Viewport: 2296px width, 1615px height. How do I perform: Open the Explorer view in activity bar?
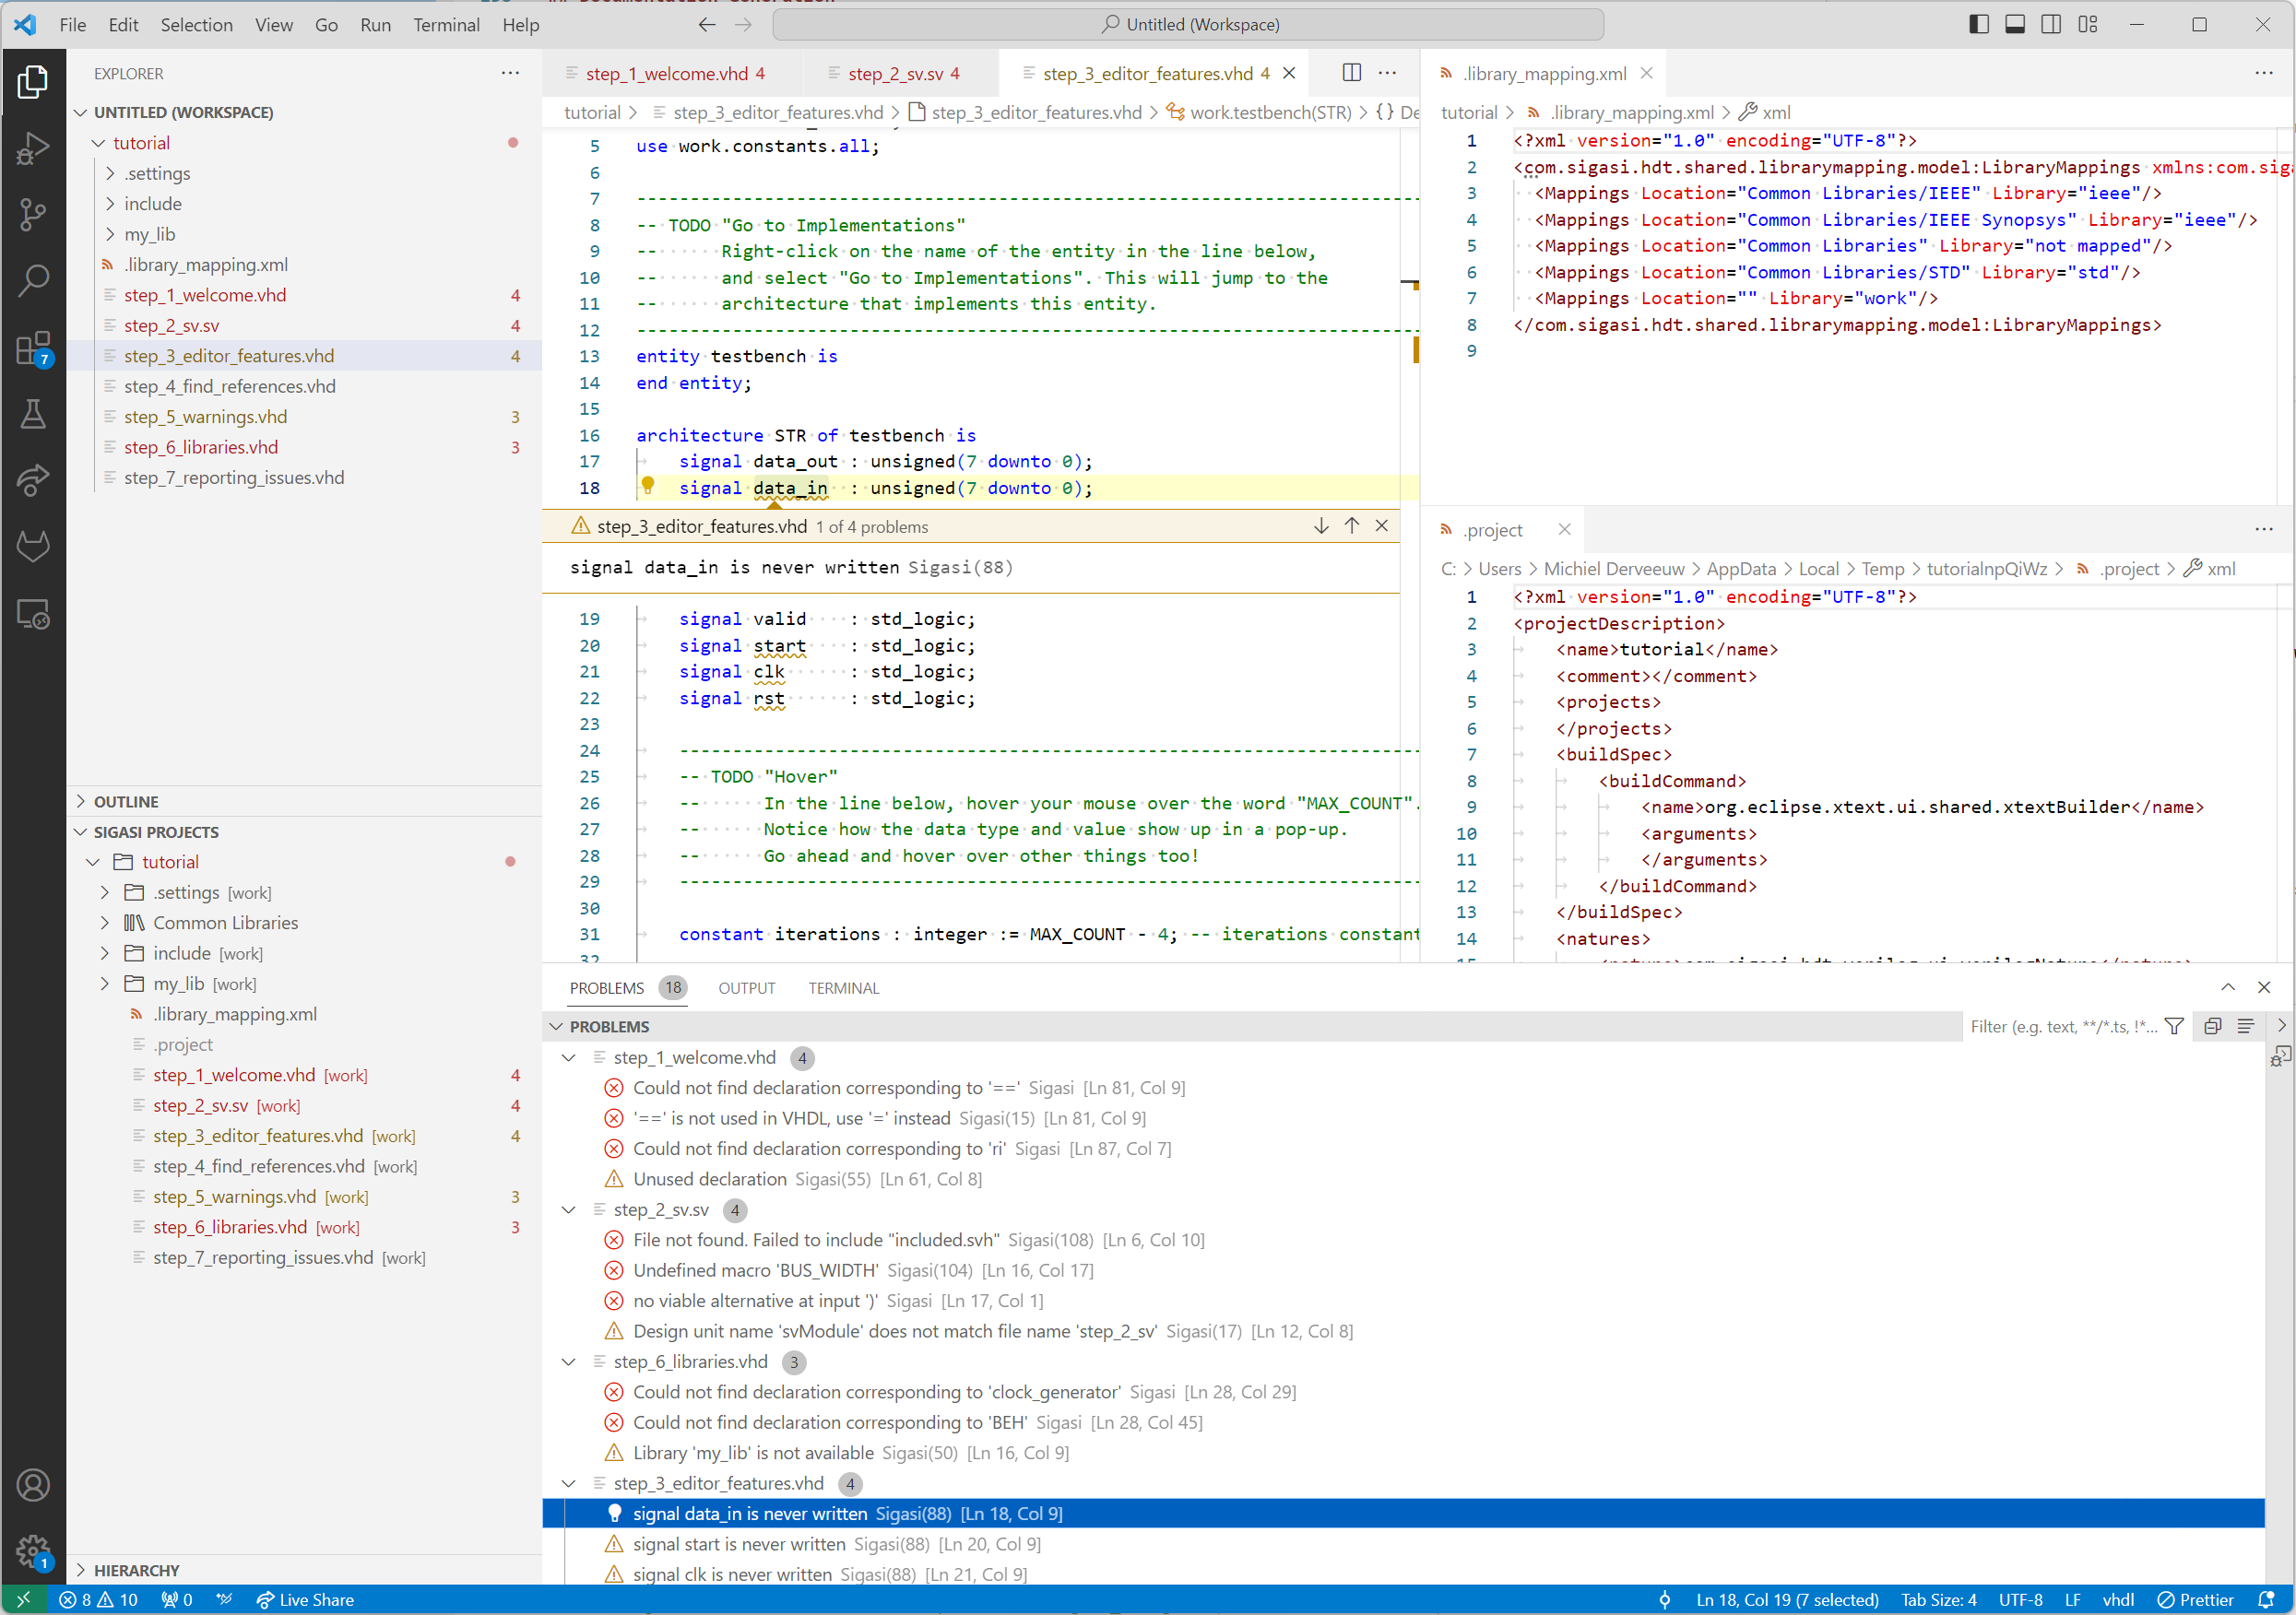click(x=33, y=82)
